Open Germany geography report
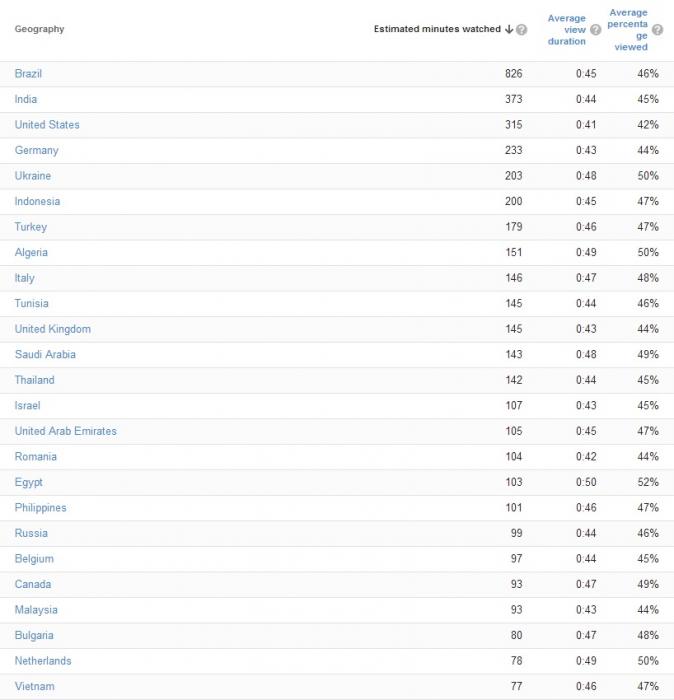This screenshot has width=674, height=700. tap(37, 150)
